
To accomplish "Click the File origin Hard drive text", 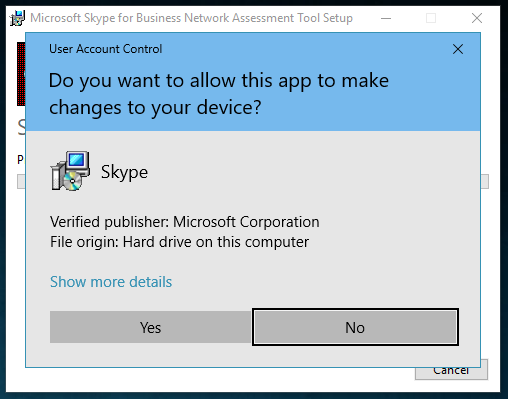I will 179,242.
